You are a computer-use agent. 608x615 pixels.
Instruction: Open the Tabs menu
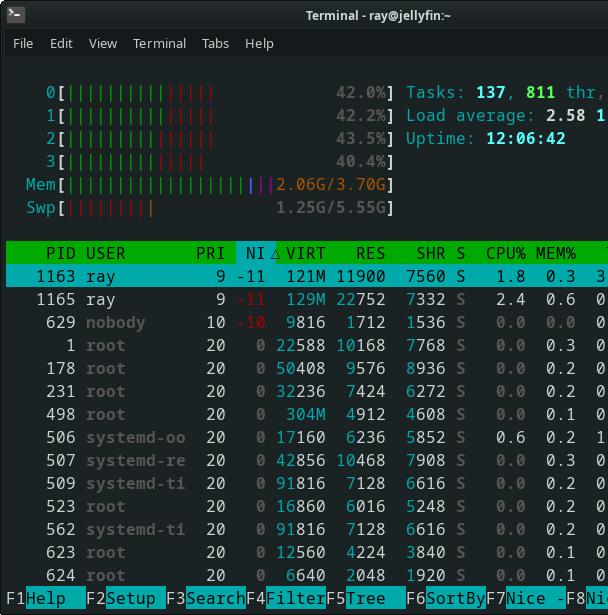coord(215,44)
